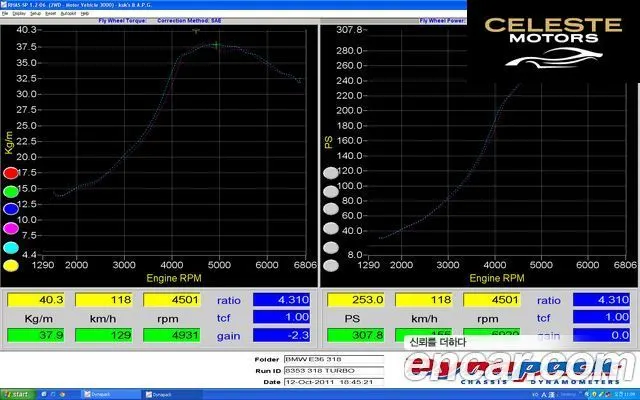Click the blue gain -2.3 field

(281, 335)
